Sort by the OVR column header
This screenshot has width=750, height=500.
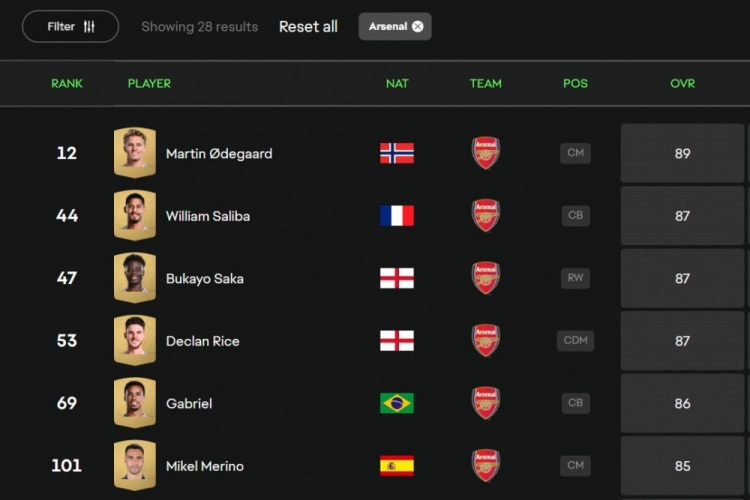682,83
